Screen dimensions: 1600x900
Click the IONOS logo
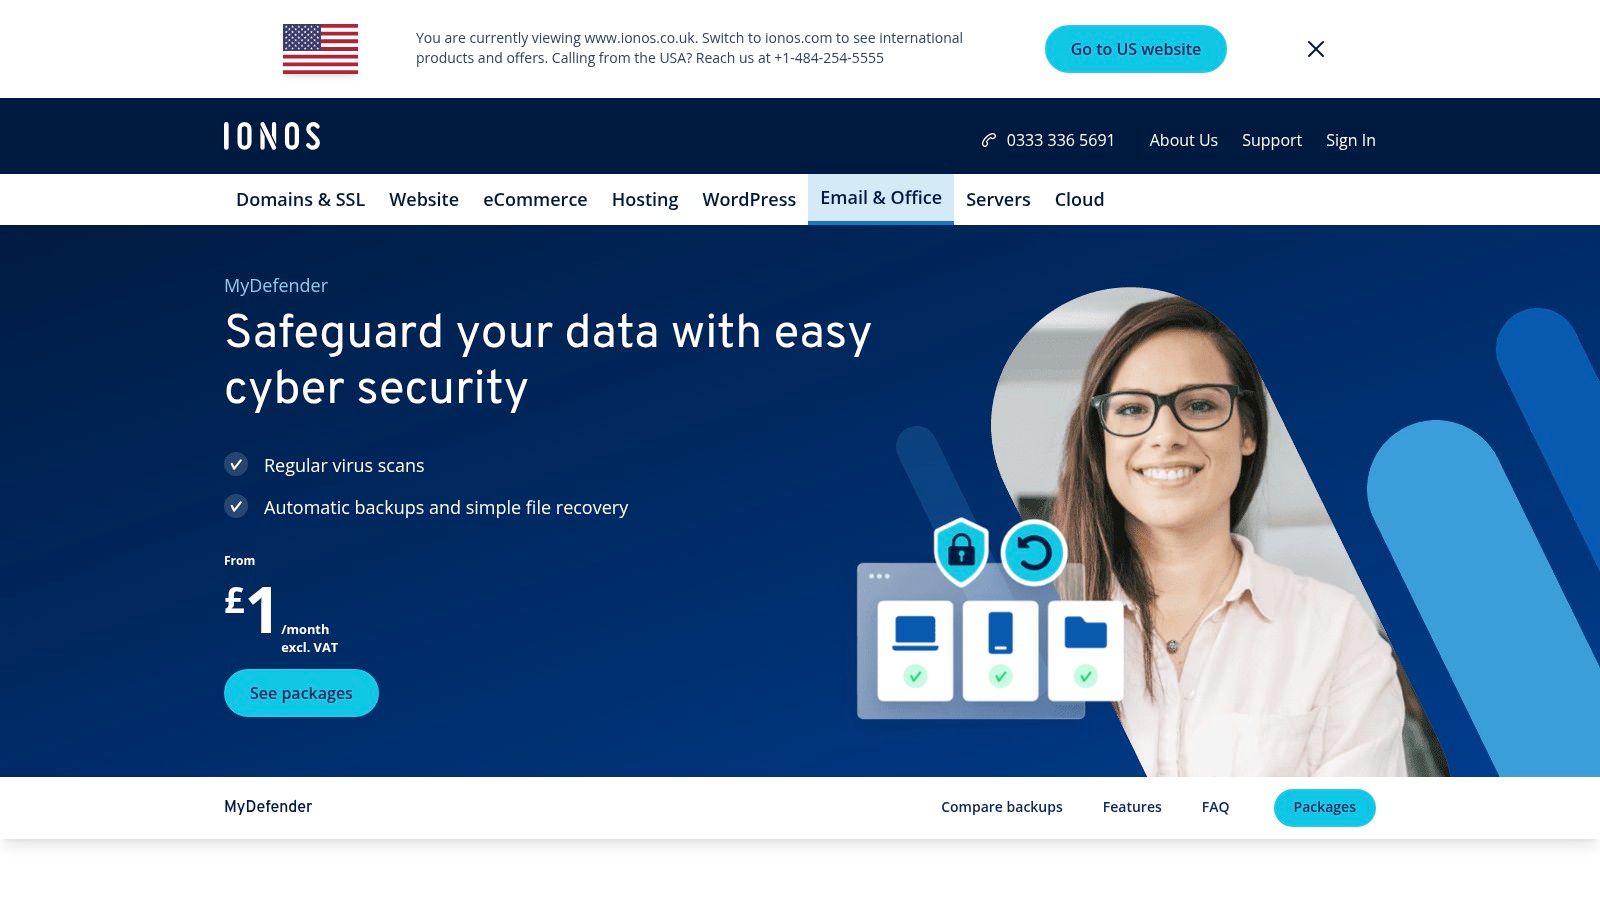272,136
